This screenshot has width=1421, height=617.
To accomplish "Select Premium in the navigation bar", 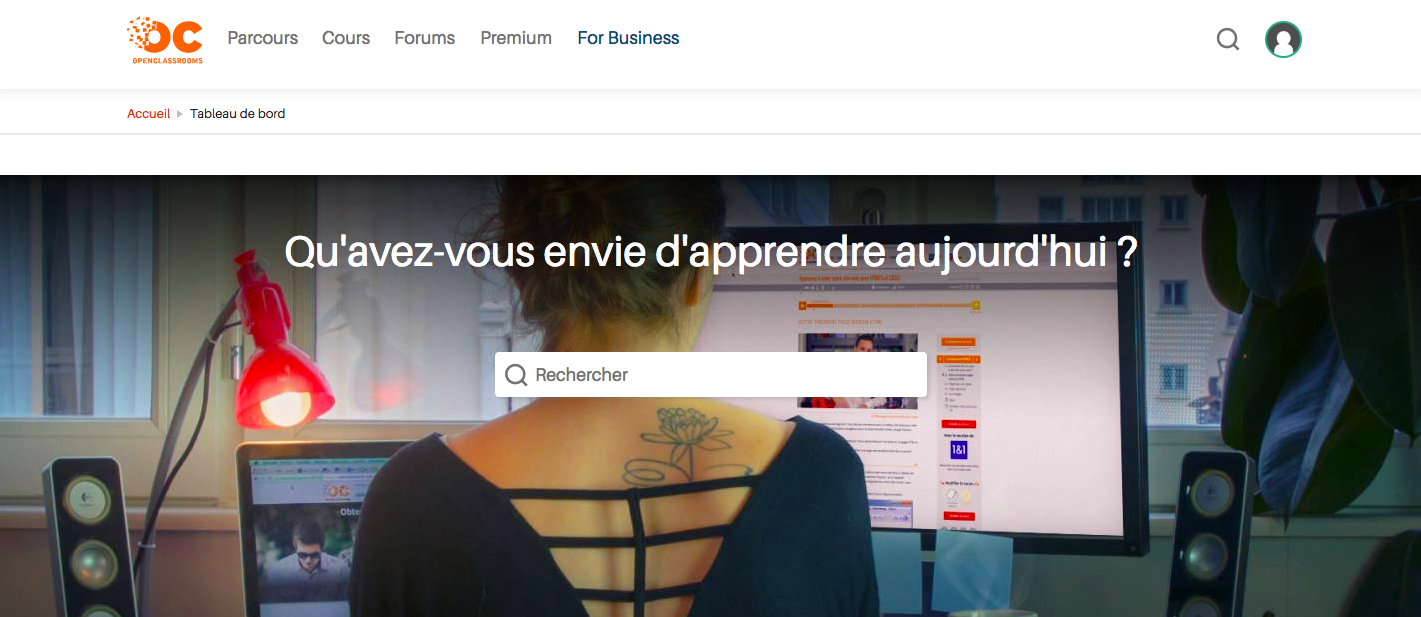I will (x=516, y=38).
